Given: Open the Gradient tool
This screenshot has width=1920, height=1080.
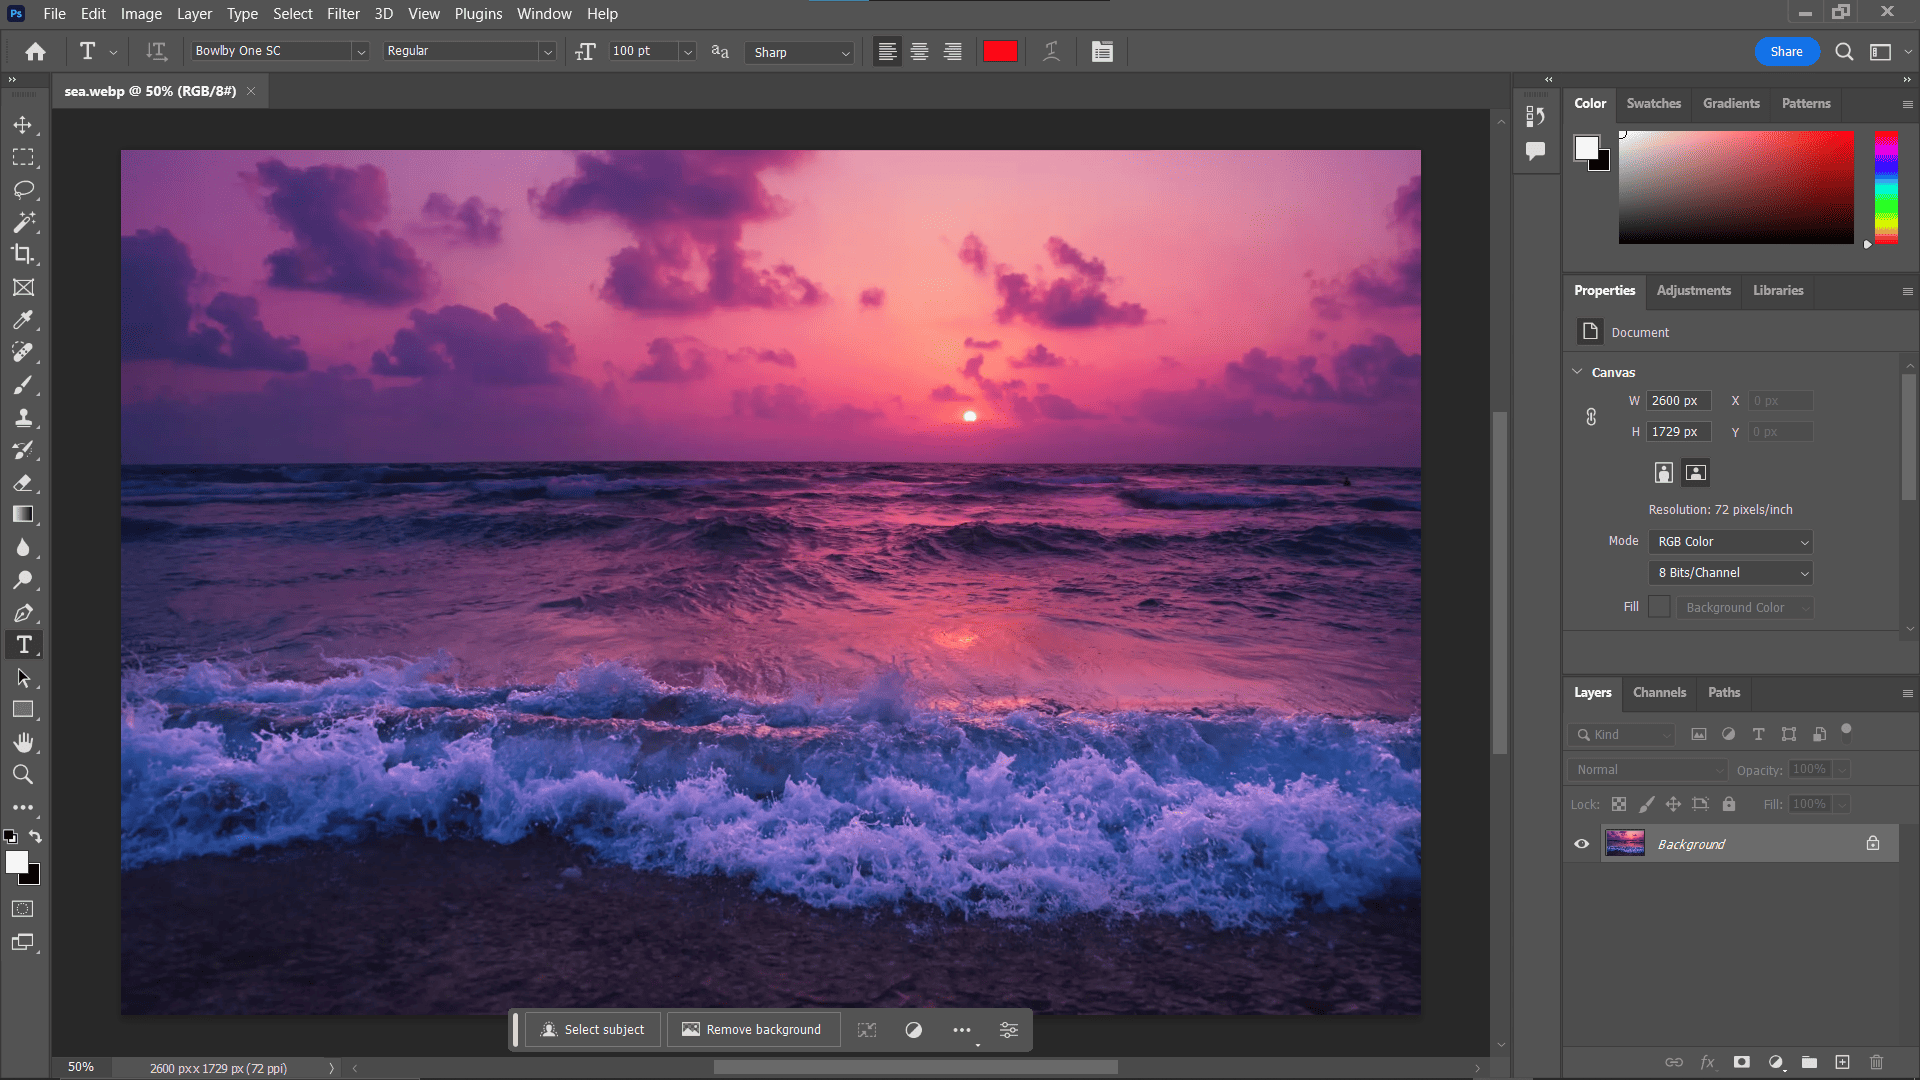Looking at the screenshot, I should (25, 514).
